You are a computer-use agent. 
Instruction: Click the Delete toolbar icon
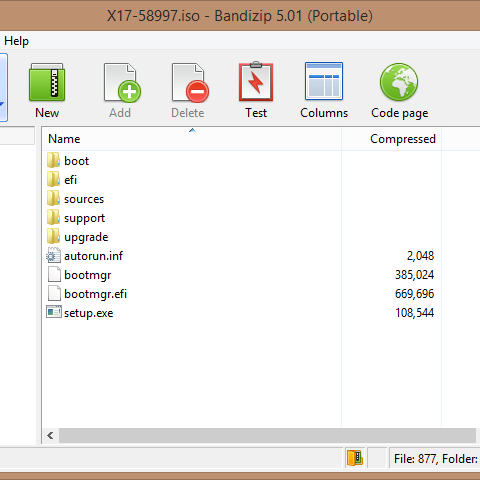(190, 82)
